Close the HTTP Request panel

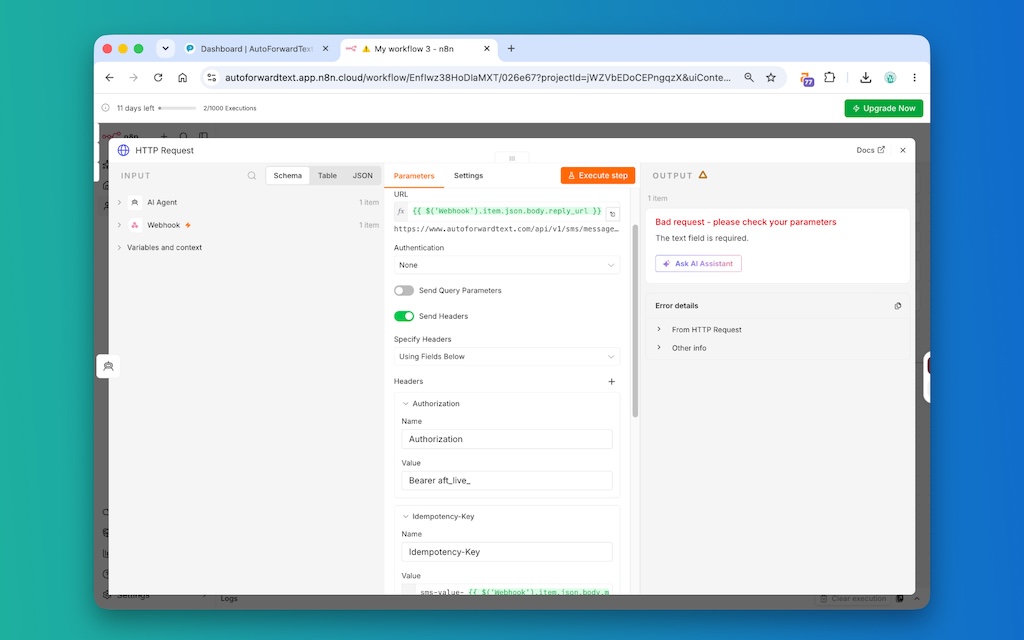tap(903, 150)
